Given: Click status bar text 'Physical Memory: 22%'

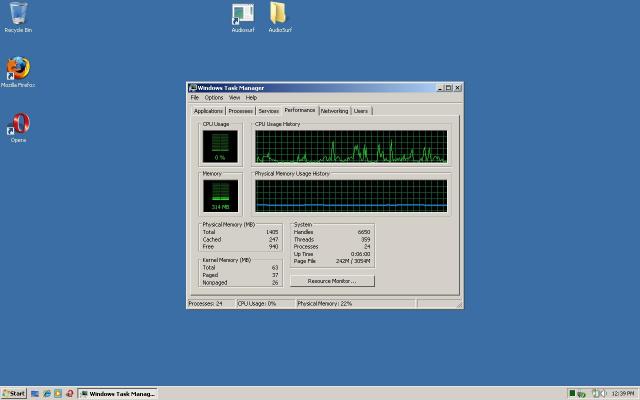Looking at the screenshot, I should tap(324, 304).
